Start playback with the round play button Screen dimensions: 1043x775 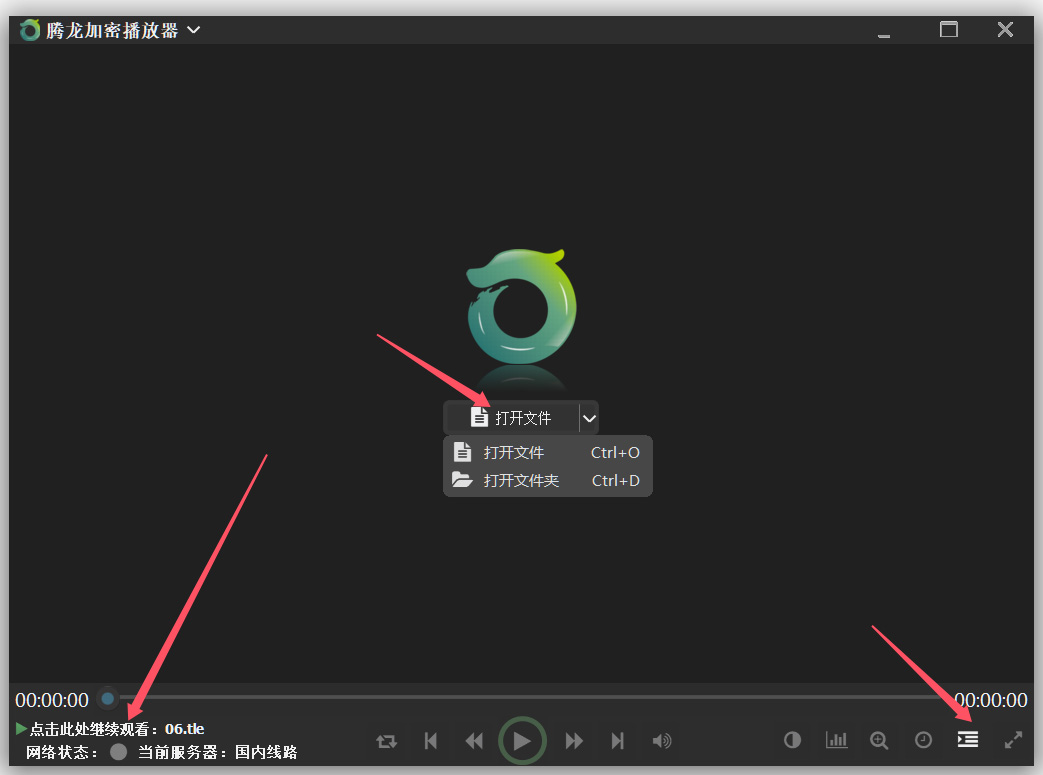point(522,740)
